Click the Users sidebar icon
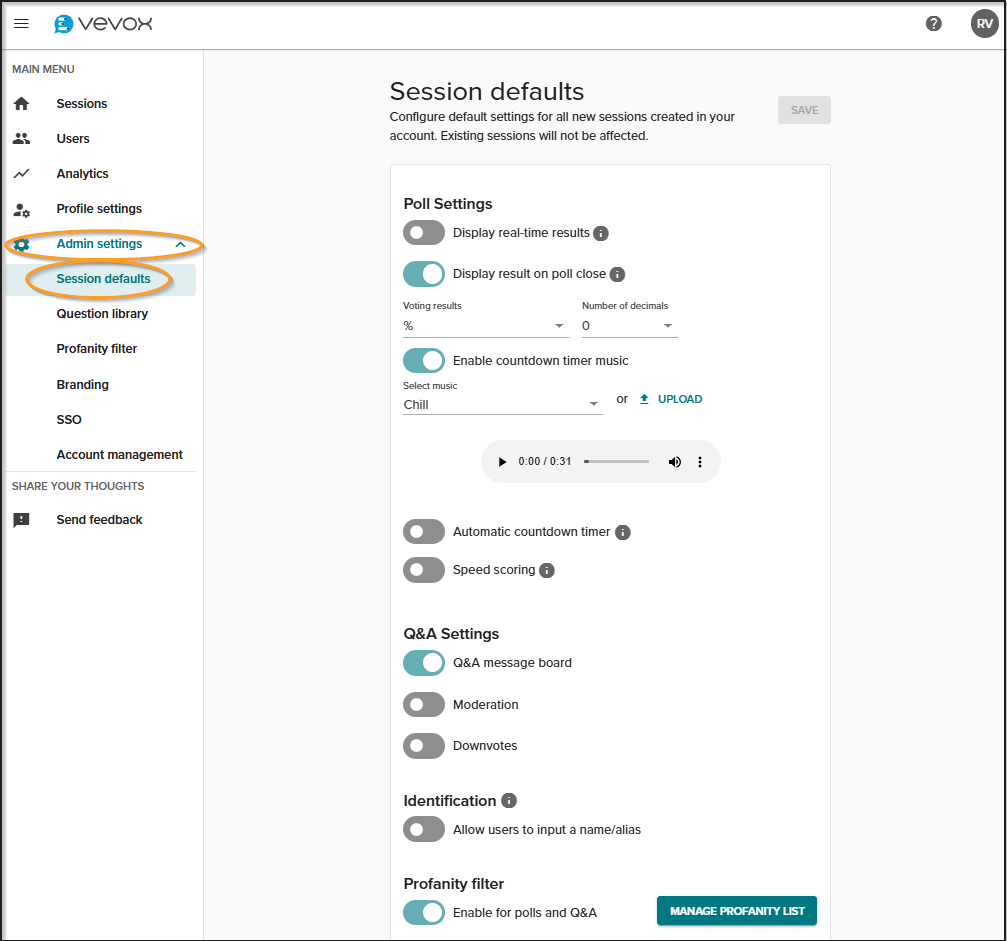The image size is (1007, 941). tap(20, 138)
